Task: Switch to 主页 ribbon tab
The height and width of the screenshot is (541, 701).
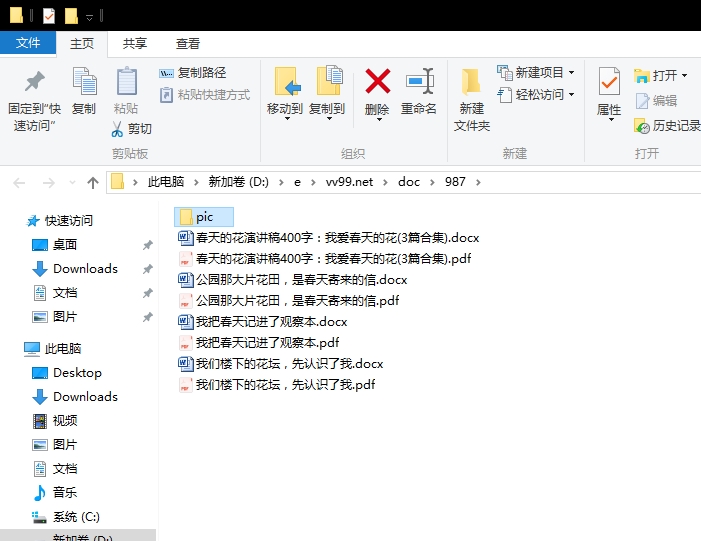Action: pos(82,44)
